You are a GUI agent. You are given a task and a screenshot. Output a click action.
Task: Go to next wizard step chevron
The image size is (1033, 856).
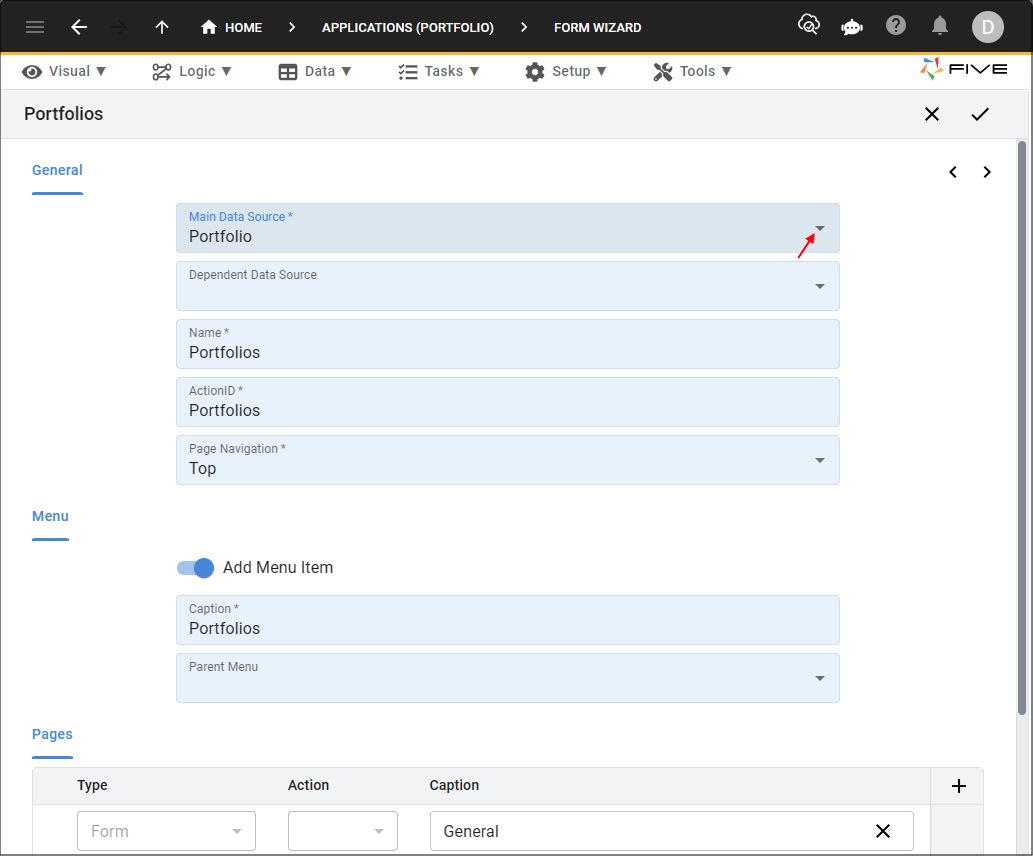coord(986,172)
